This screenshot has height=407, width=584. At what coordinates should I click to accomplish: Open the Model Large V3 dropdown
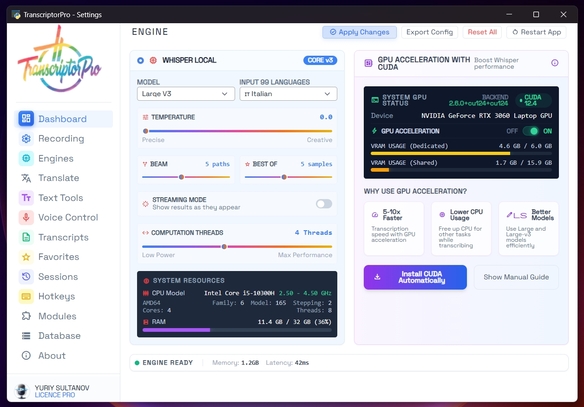[x=185, y=94]
